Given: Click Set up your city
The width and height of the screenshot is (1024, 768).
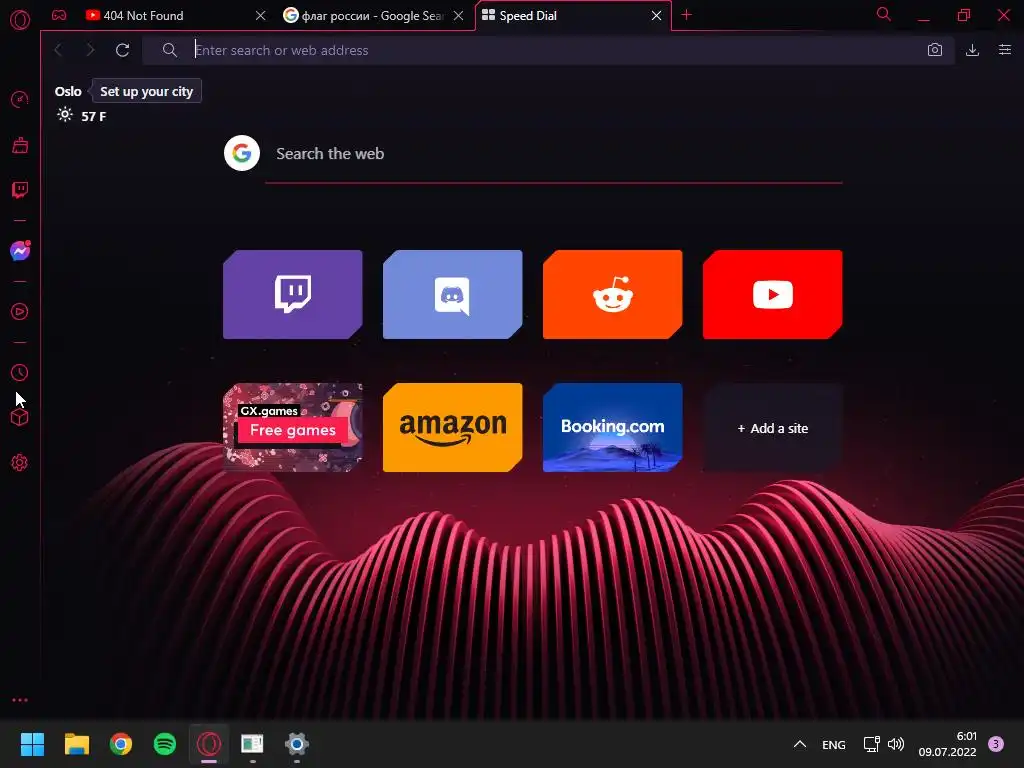Looking at the screenshot, I should tap(146, 91).
